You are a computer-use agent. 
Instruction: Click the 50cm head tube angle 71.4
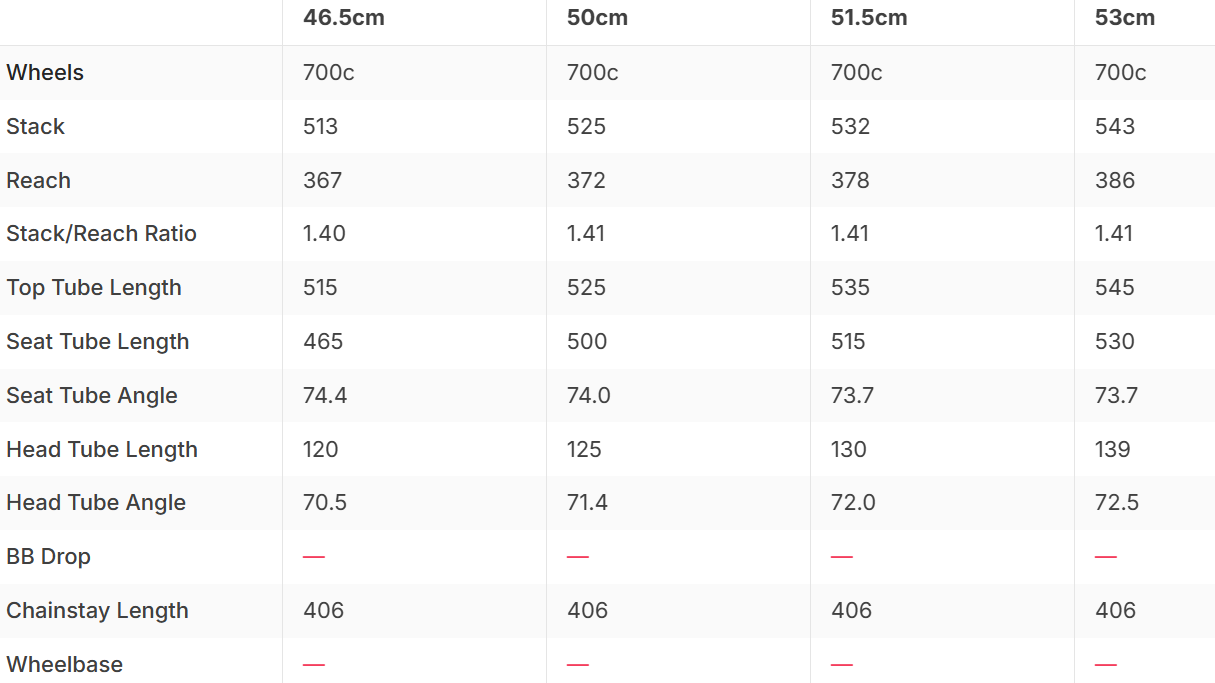coord(587,503)
